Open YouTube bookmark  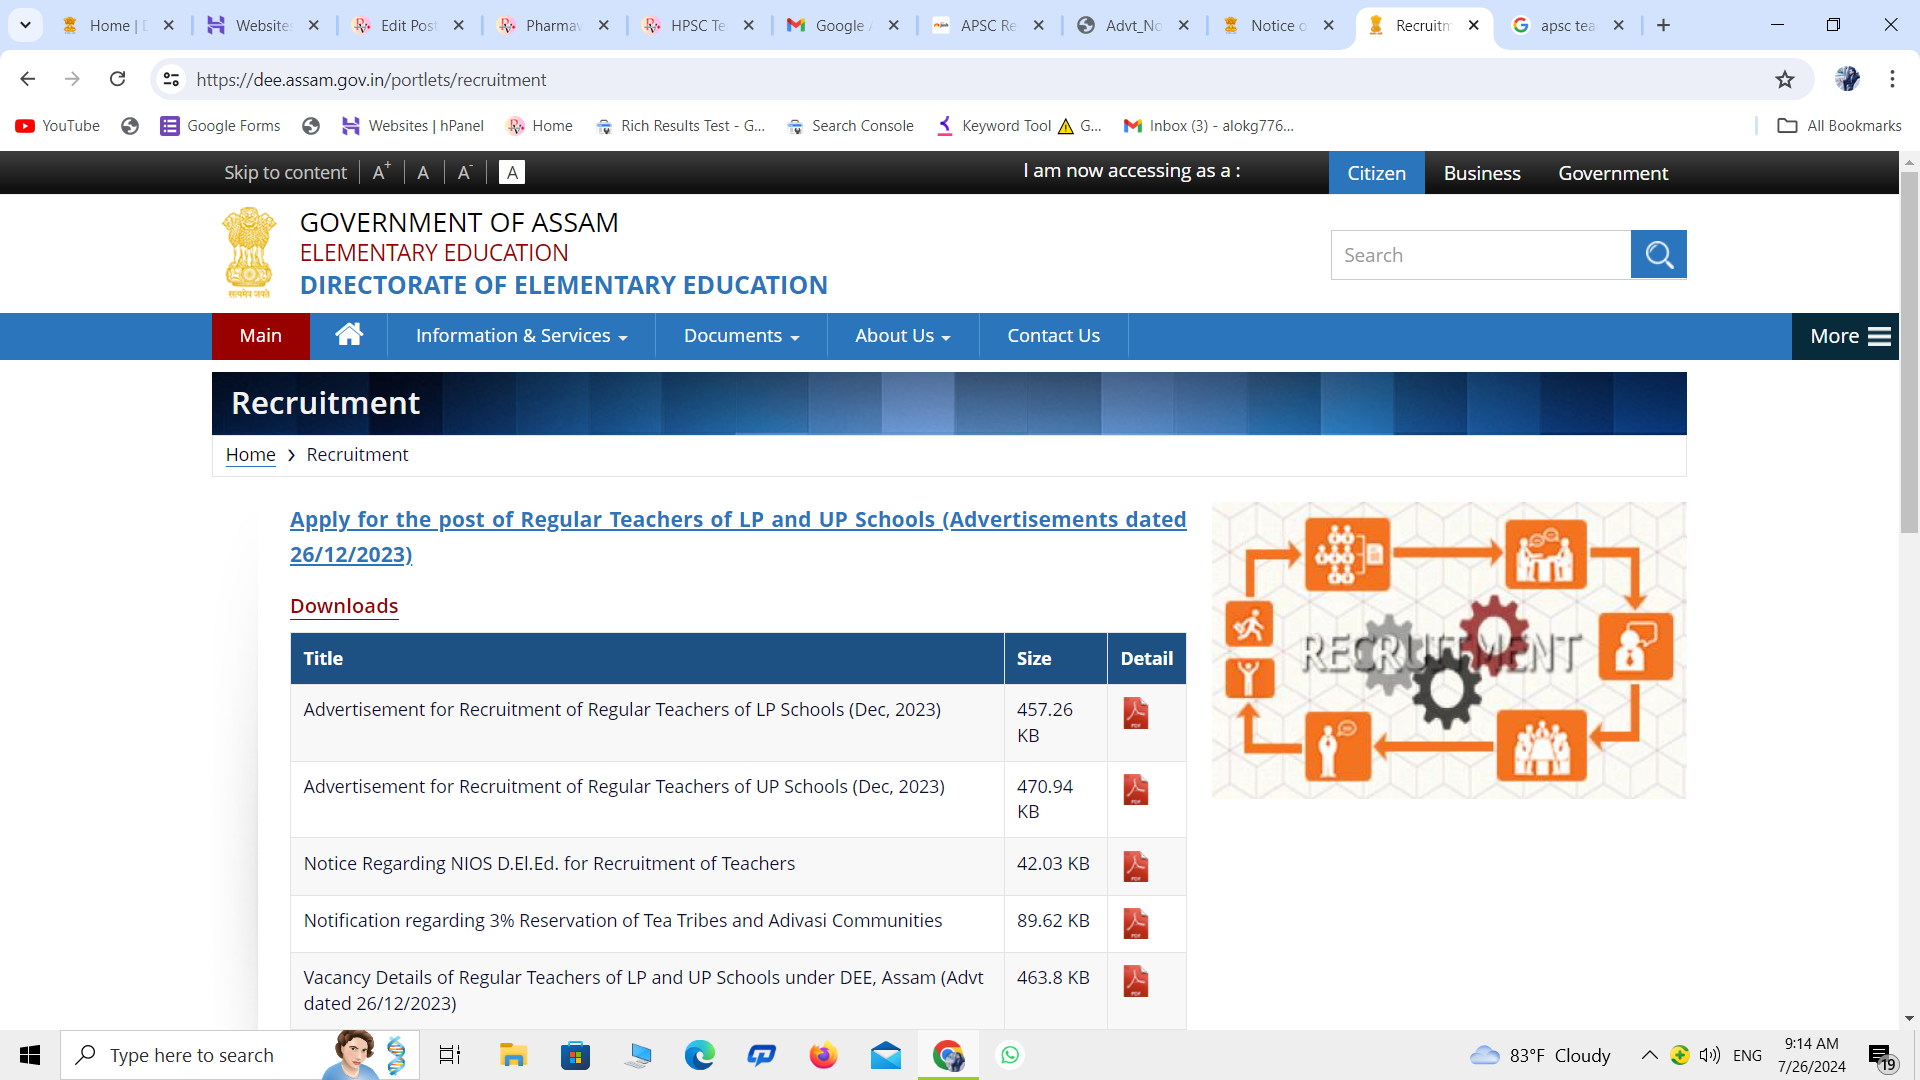(x=58, y=126)
